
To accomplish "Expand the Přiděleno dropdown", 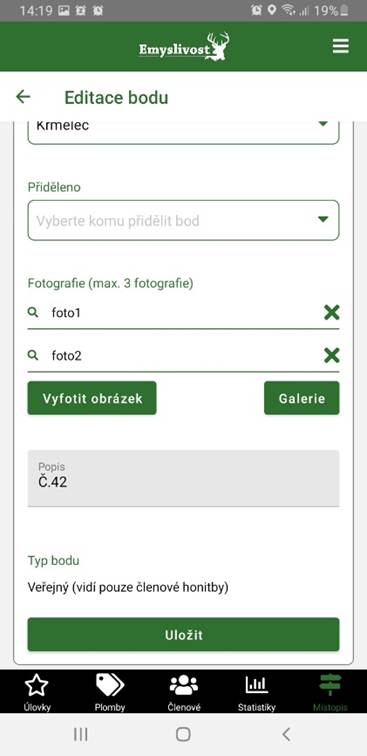I will 183,220.
